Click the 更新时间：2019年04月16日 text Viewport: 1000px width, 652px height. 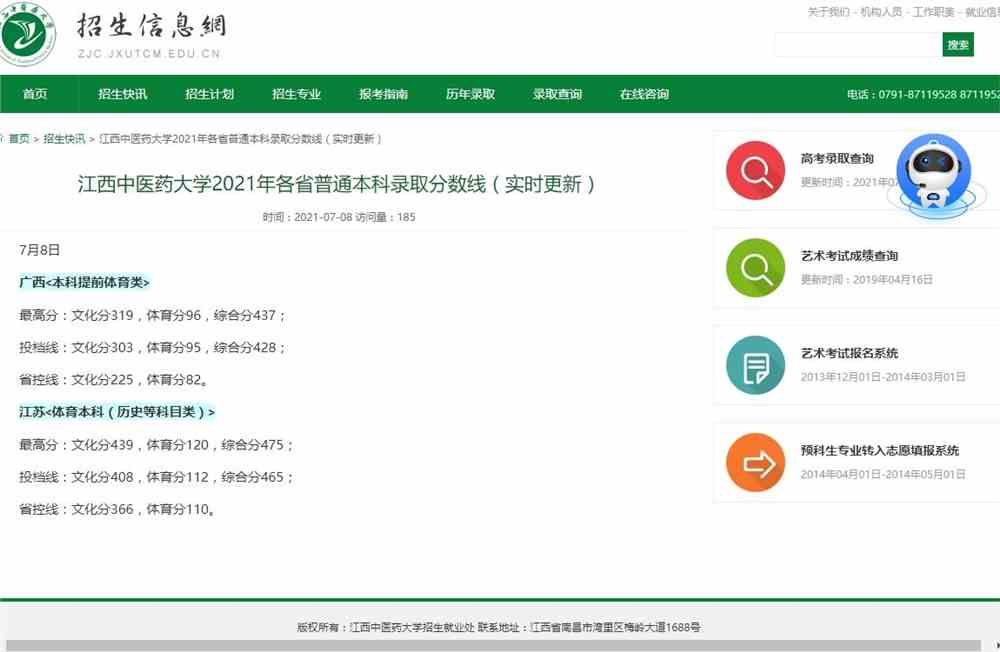click(x=867, y=279)
